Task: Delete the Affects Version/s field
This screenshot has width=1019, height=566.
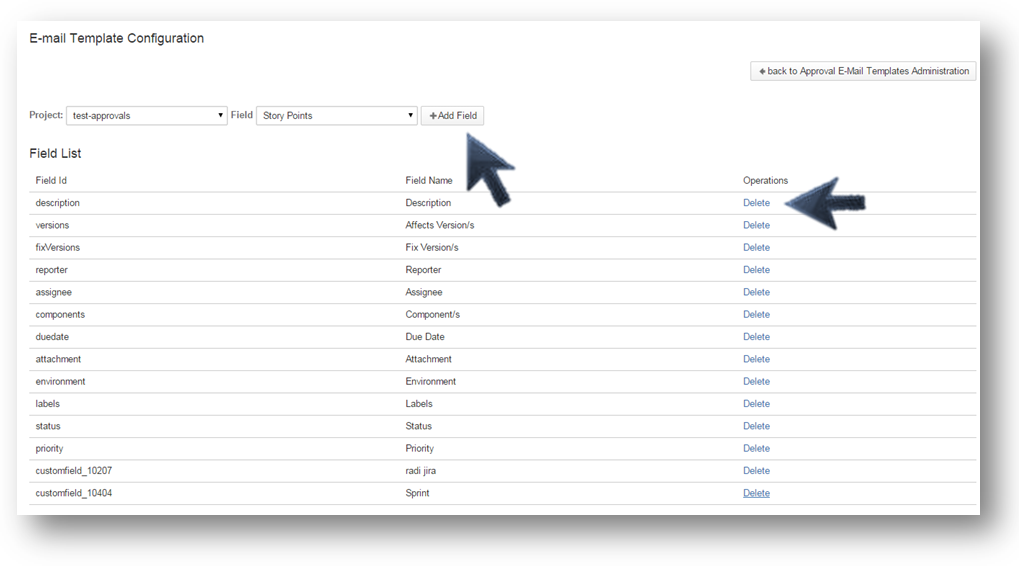Action: pos(756,225)
